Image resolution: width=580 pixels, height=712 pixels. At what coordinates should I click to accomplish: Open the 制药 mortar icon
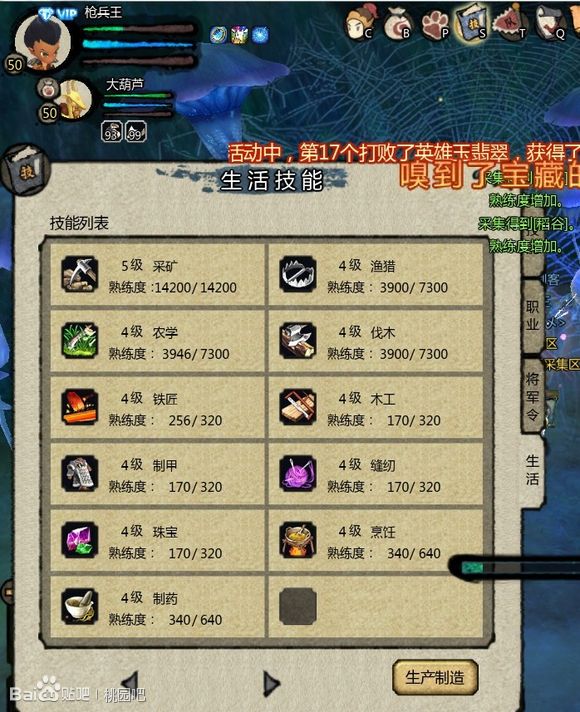pos(79,607)
